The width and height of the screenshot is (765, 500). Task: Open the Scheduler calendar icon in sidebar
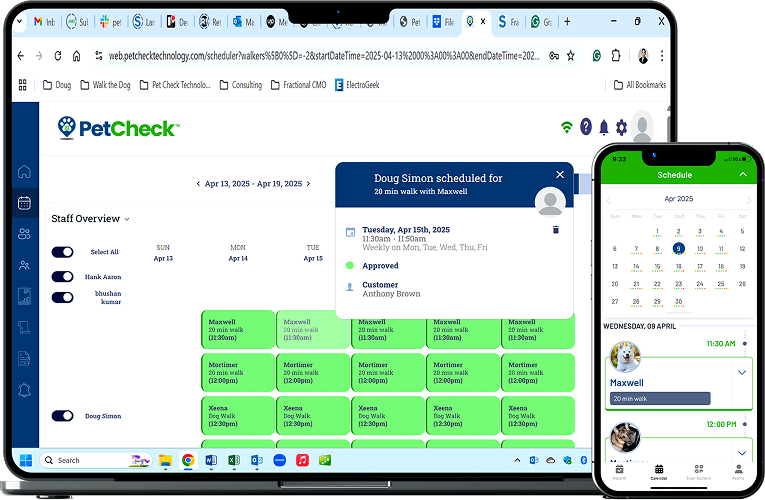tap(24, 202)
